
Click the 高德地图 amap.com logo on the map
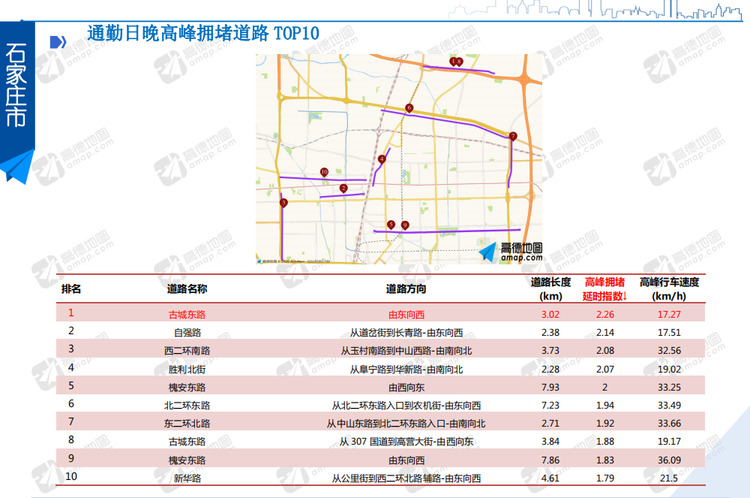tap(511, 252)
